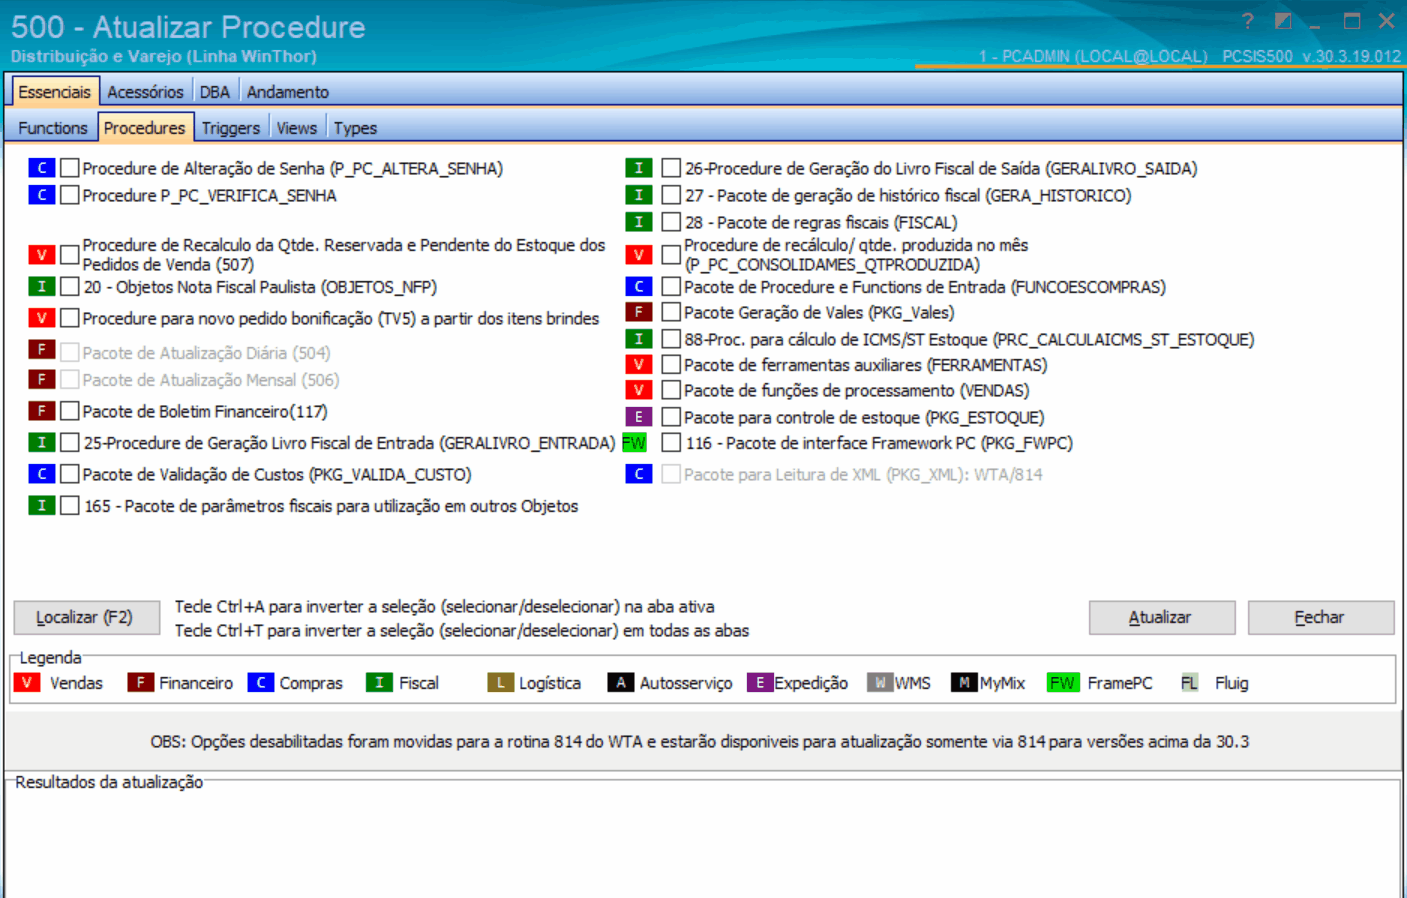Screen dimensions: 1407x898
Task: Click the blue C icon beside P_PC_ALTERA_SENHA
Action: (x=41, y=168)
